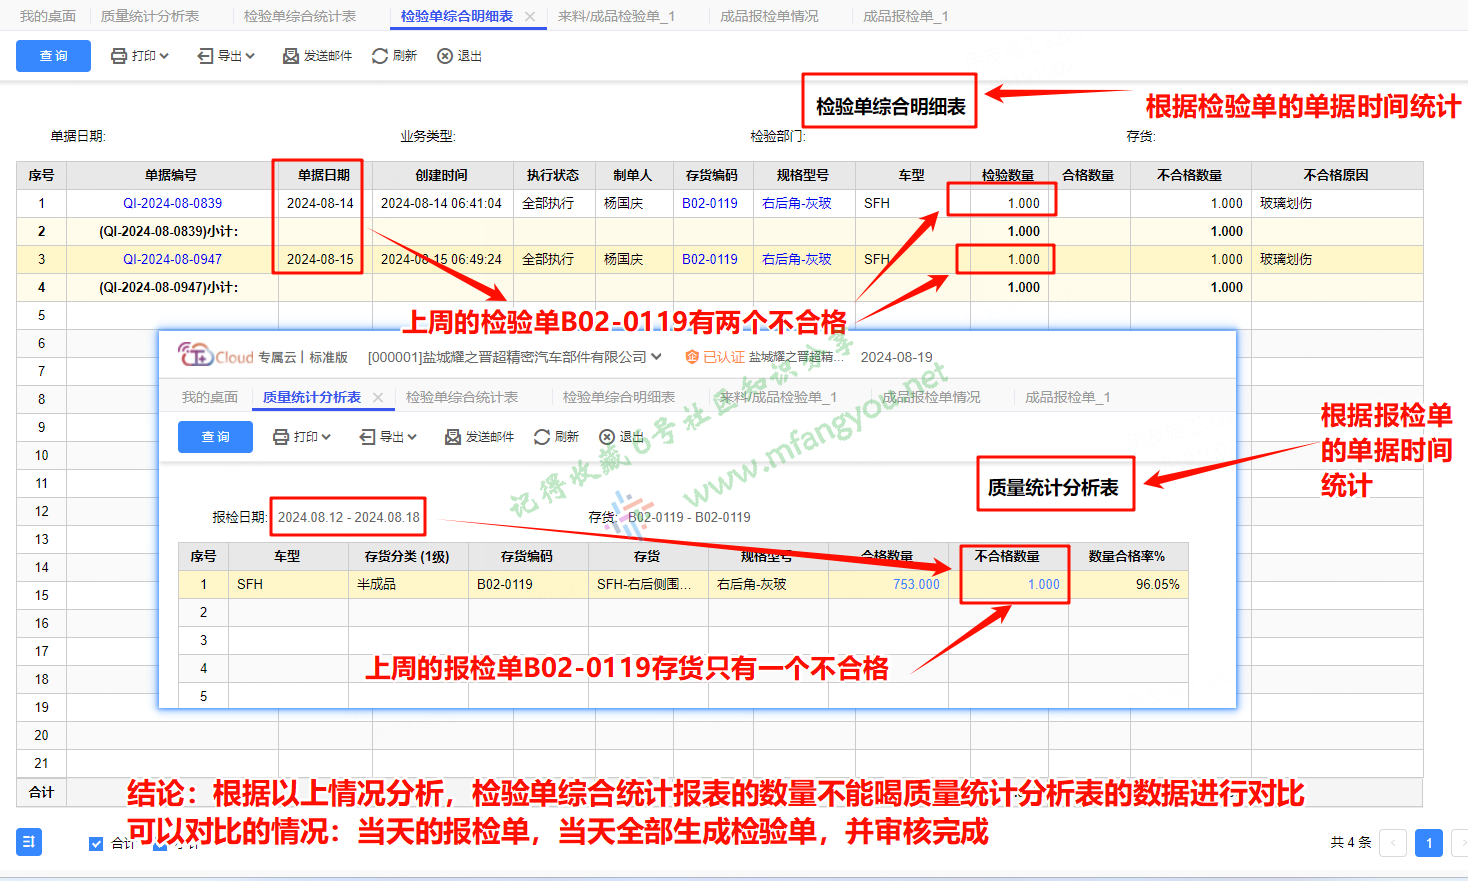
Task: Click the Cloud logo in the inner window
Action: pyautogui.click(x=215, y=356)
